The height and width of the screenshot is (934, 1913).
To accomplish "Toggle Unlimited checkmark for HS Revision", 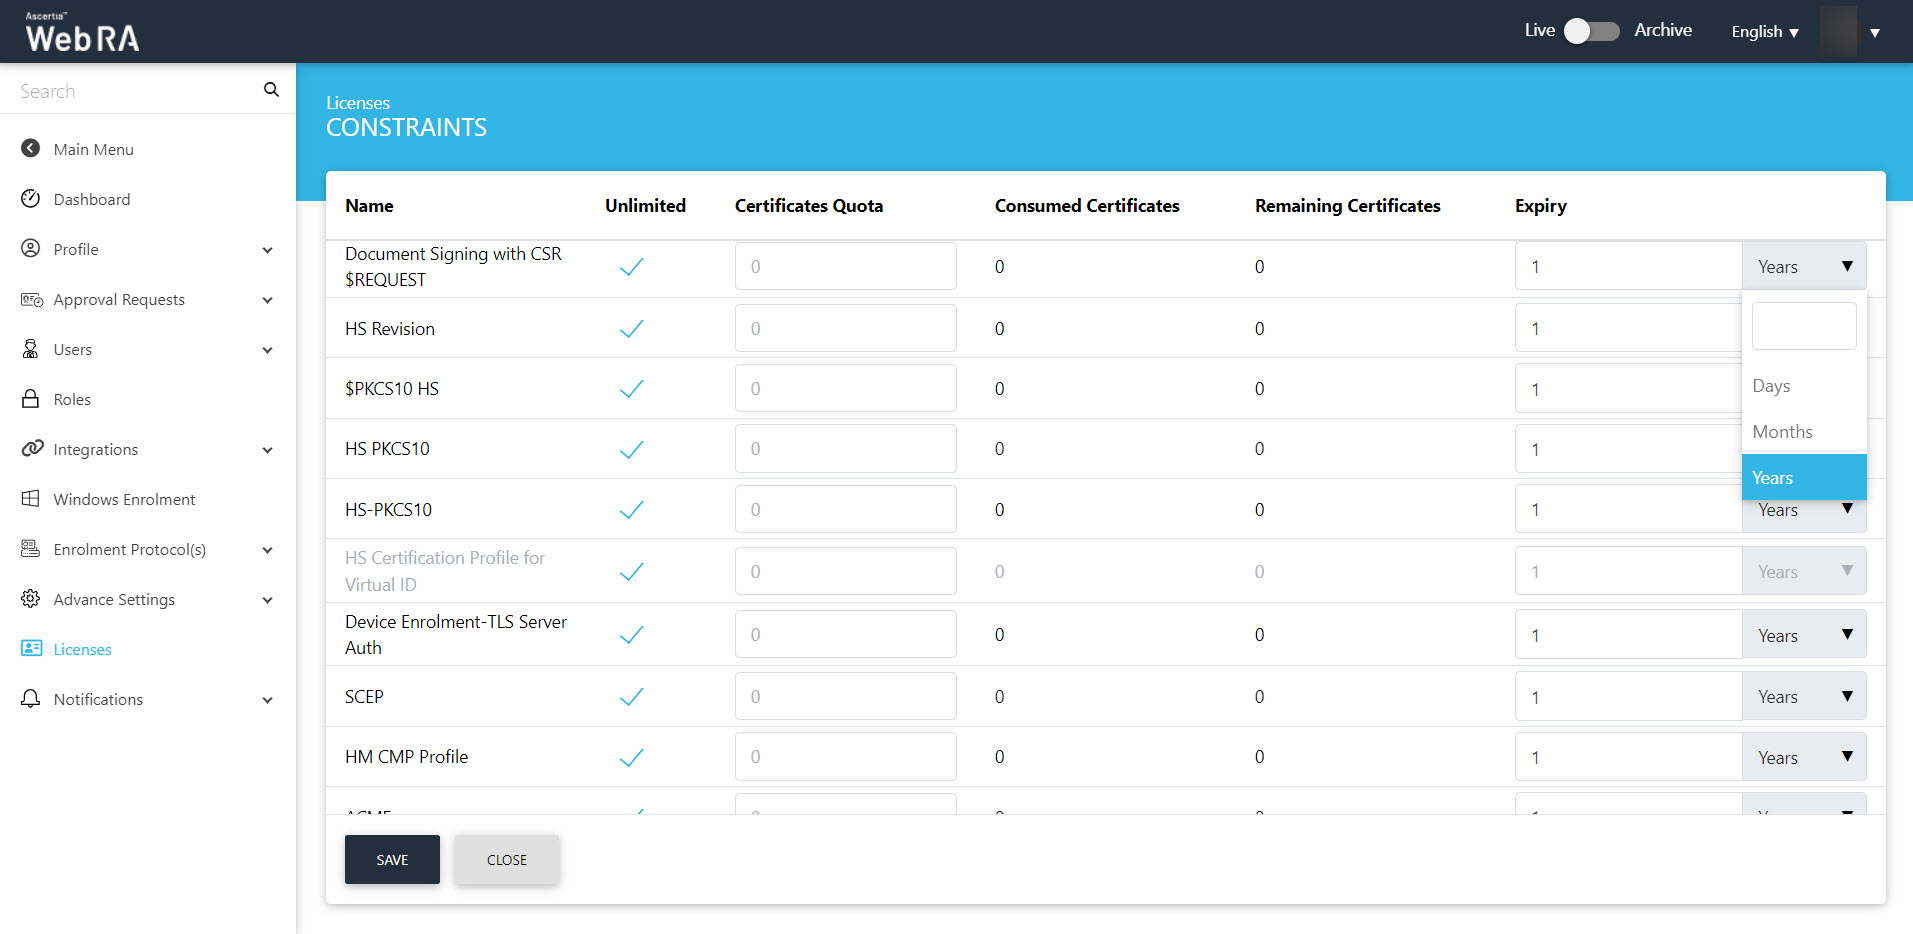I will [x=631, y=329].
